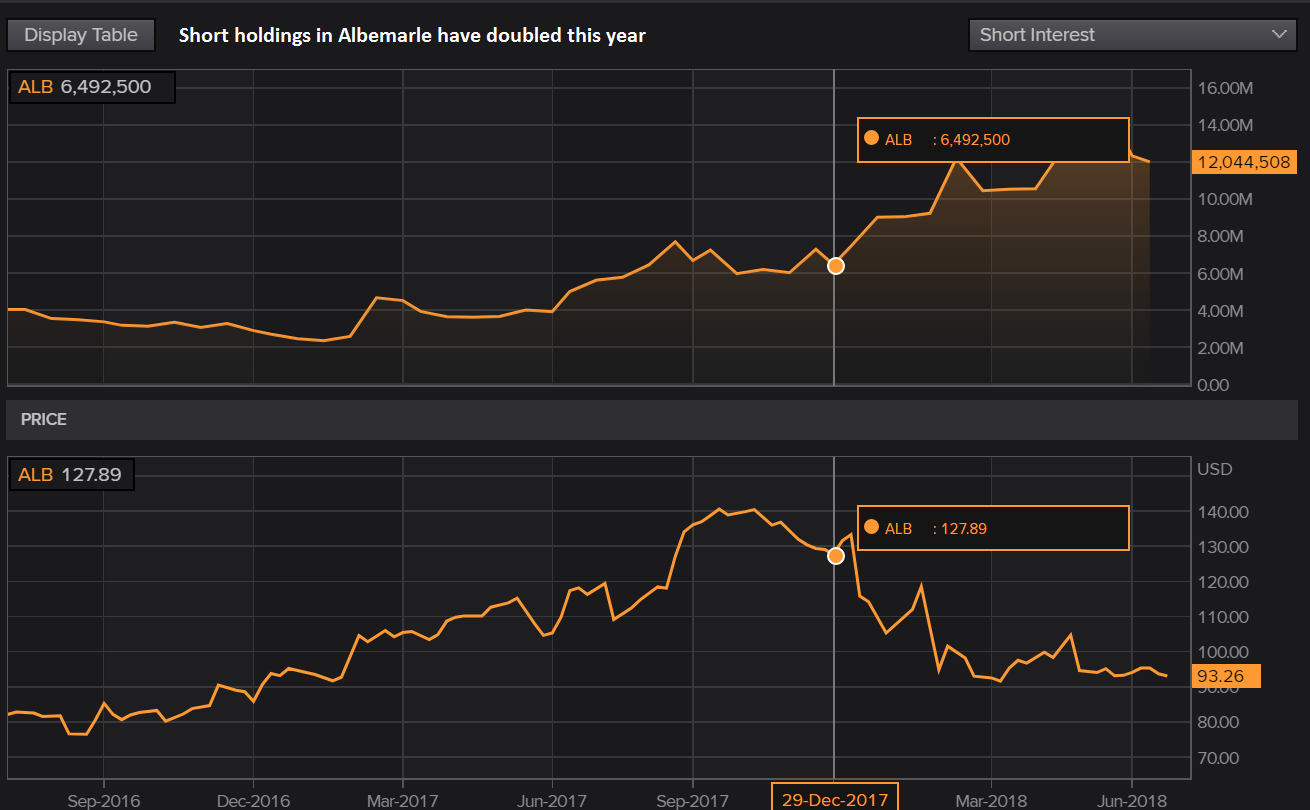Click the highlighted data point on short interest line
1310x810 pixels.
click(836, 266)
